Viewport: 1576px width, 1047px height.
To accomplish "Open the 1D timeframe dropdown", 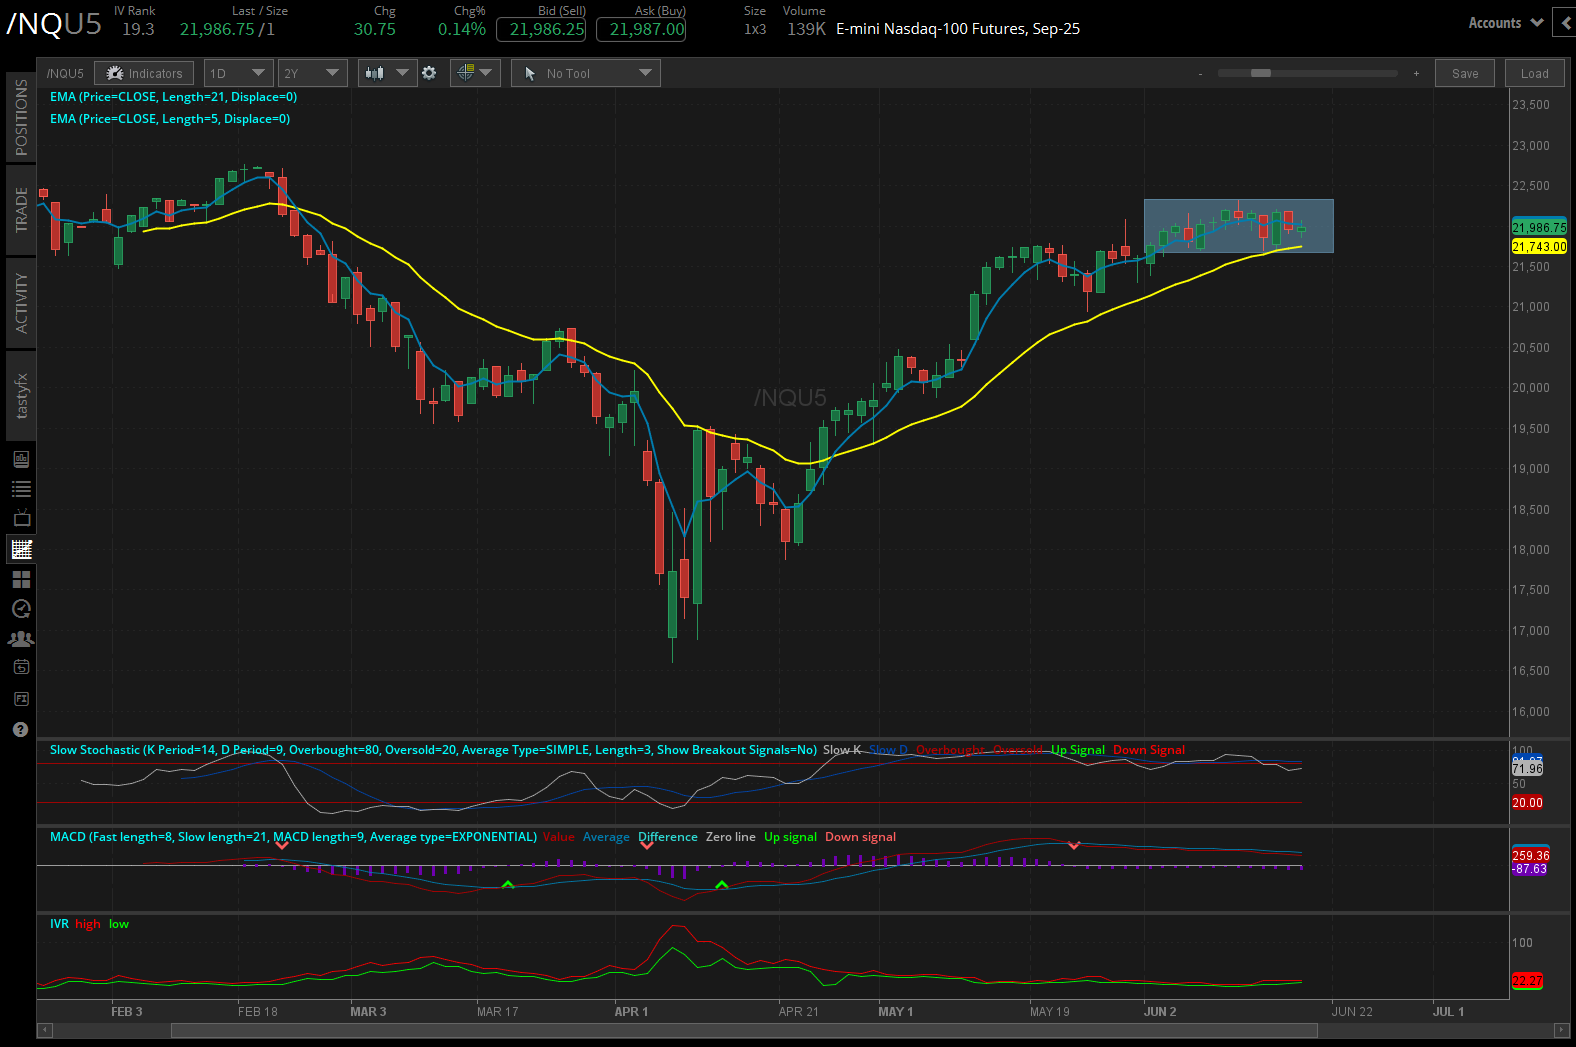I will pyautogui.click(x=238, y=73).
